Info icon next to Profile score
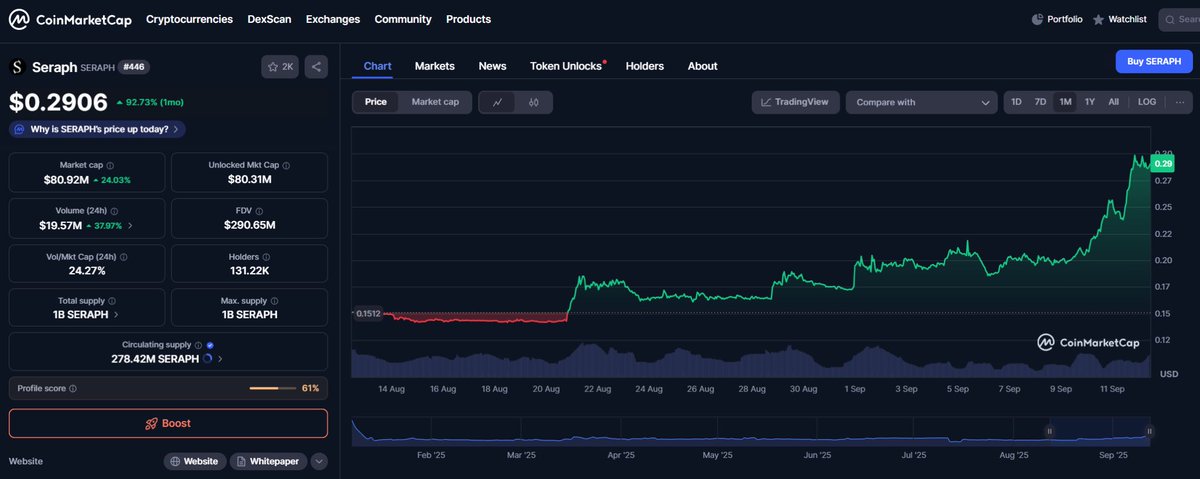Screen dimensions: 1200x479 [73, 388]
